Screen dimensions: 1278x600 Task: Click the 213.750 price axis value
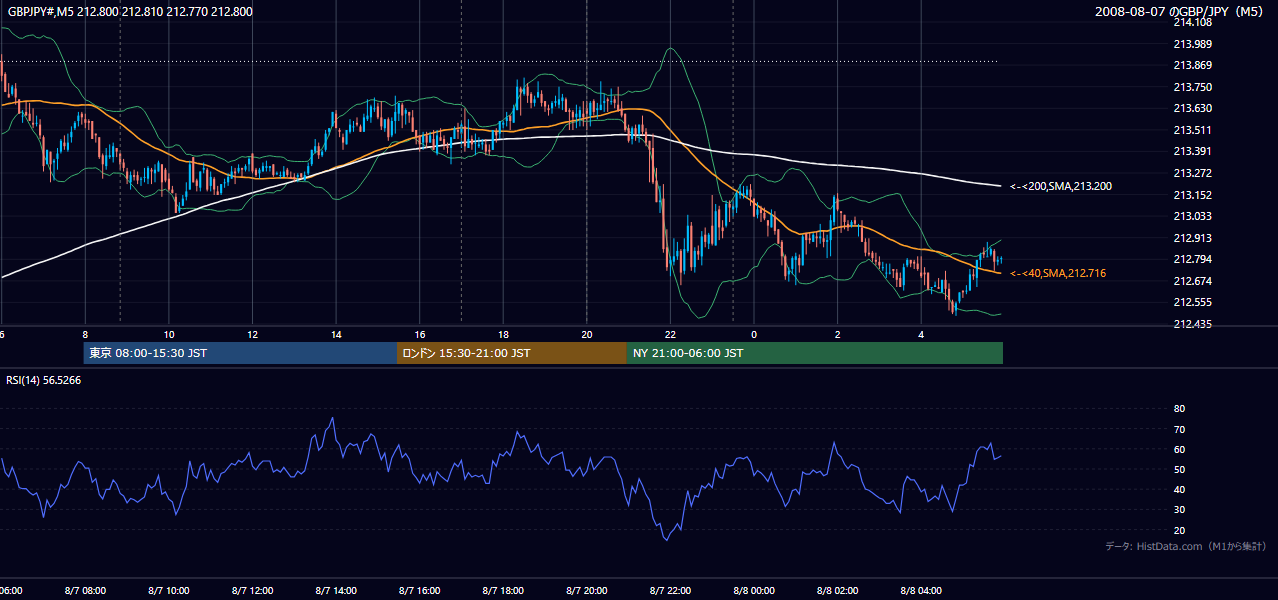tap(1191, 87)
